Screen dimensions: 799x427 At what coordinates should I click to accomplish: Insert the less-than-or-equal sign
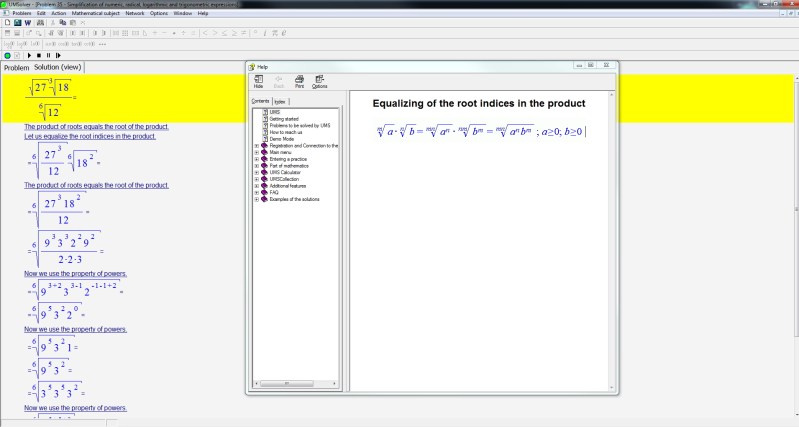pos(224,33)
